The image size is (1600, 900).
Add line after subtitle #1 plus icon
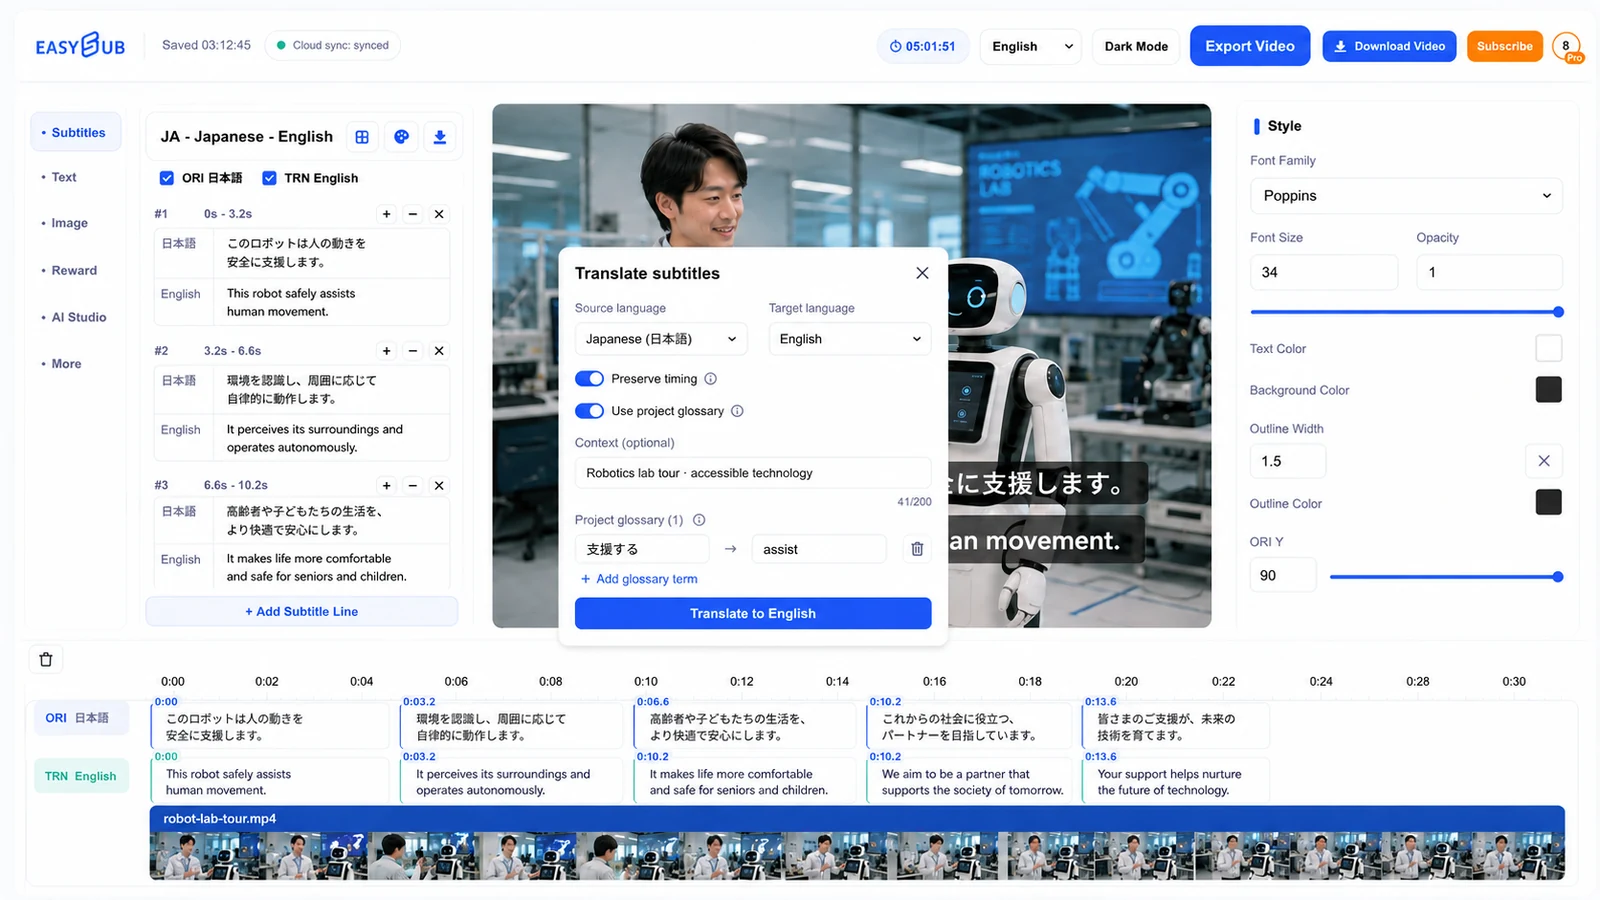pos(387,214)
